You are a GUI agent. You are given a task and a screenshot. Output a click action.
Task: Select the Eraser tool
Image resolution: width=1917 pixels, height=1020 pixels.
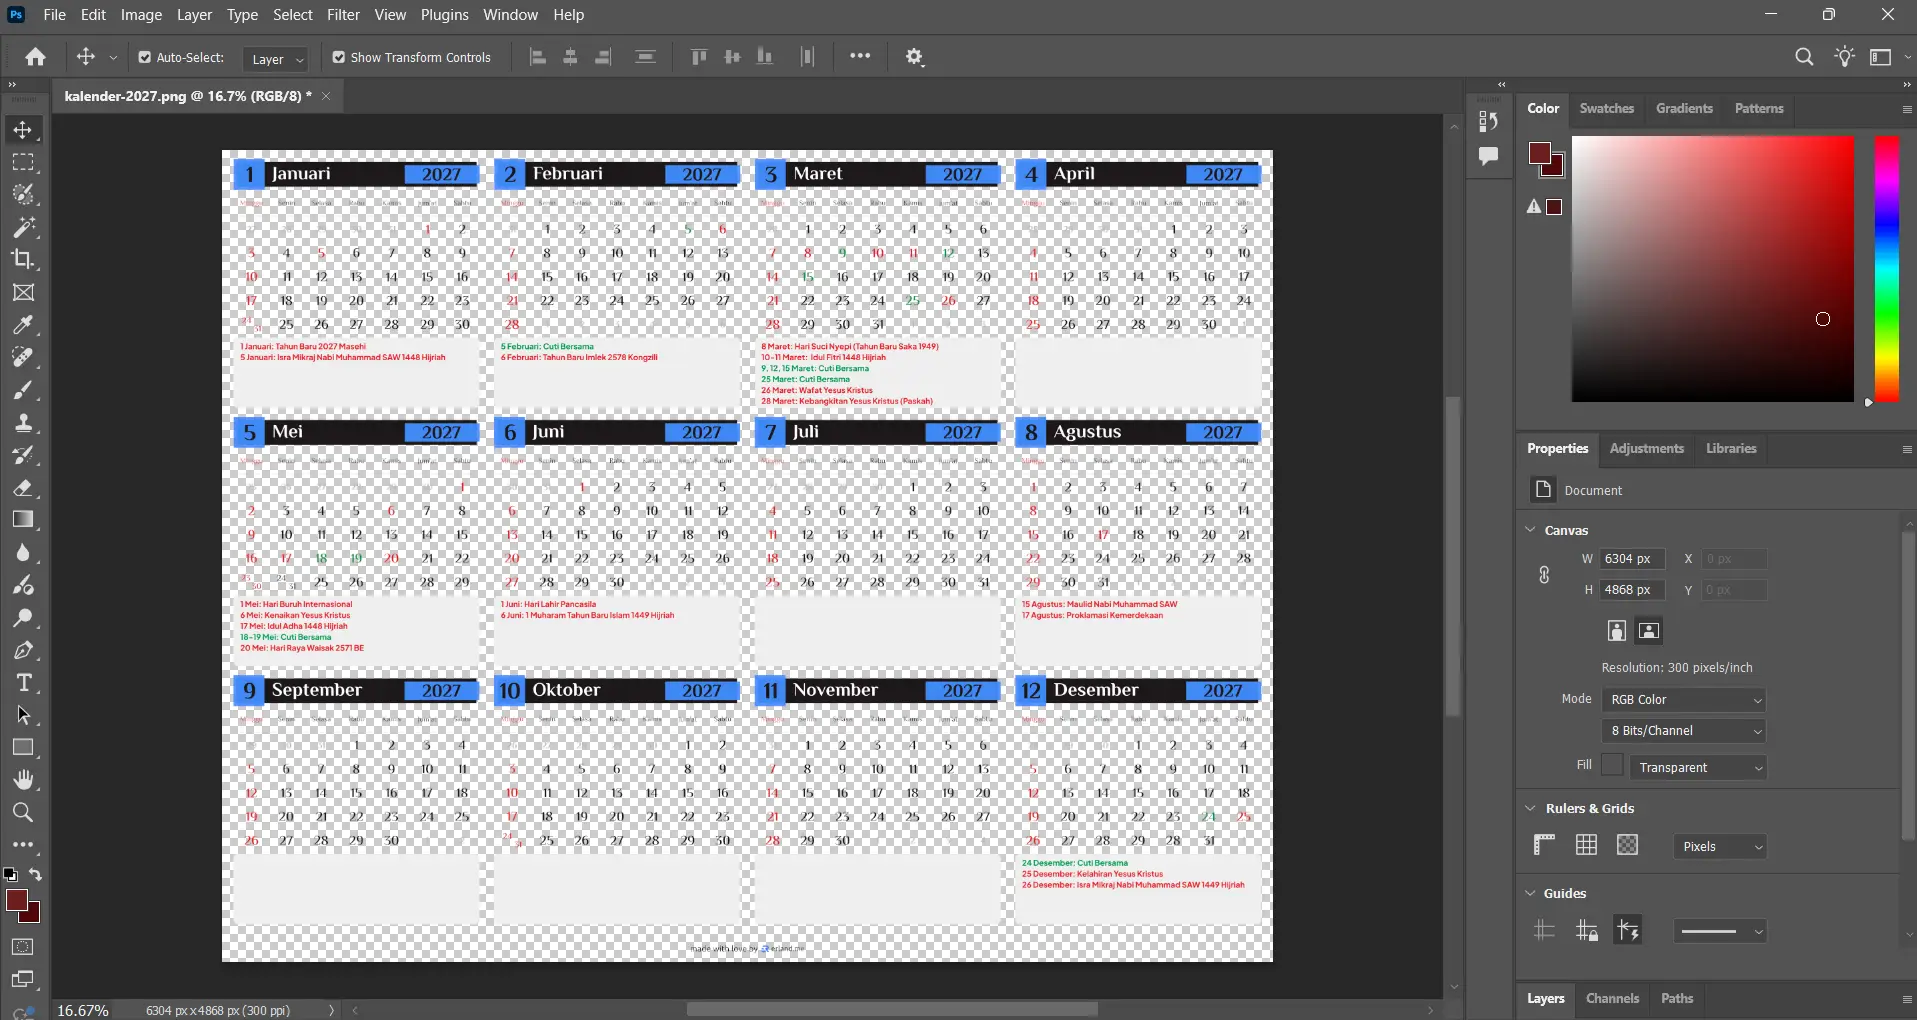[x=23, y=487]
